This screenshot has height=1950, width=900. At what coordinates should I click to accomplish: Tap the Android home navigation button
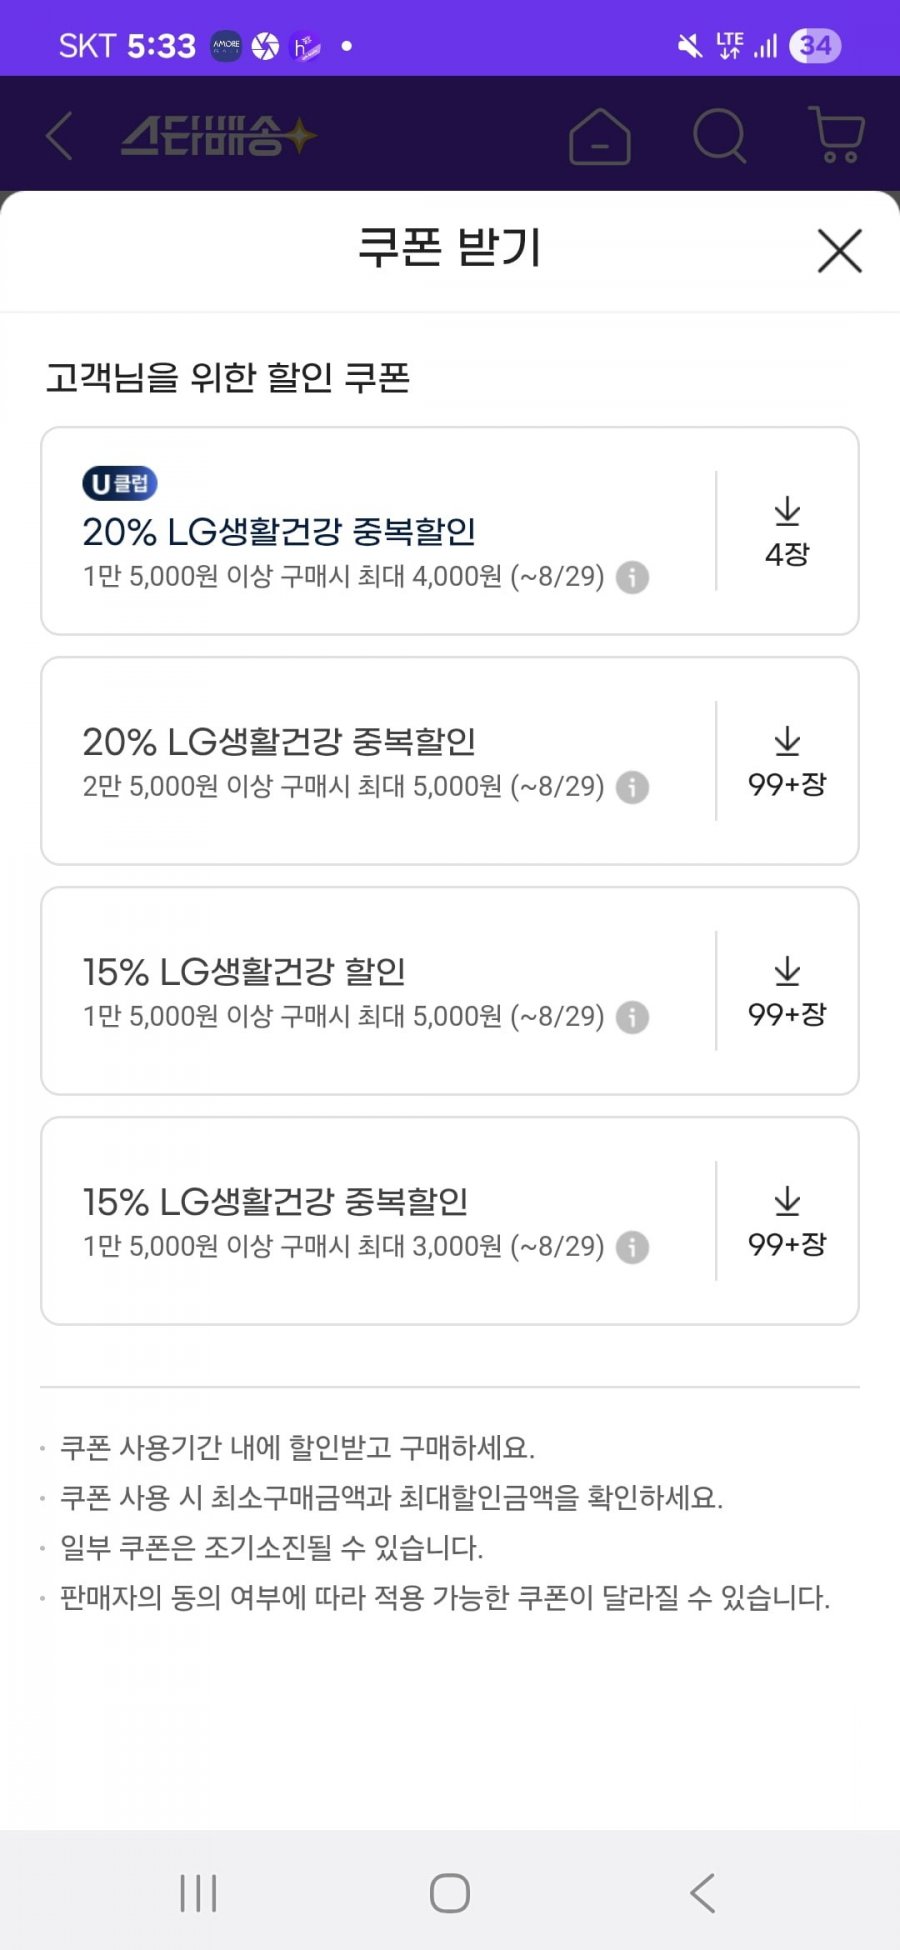(x=450, y=1893)
